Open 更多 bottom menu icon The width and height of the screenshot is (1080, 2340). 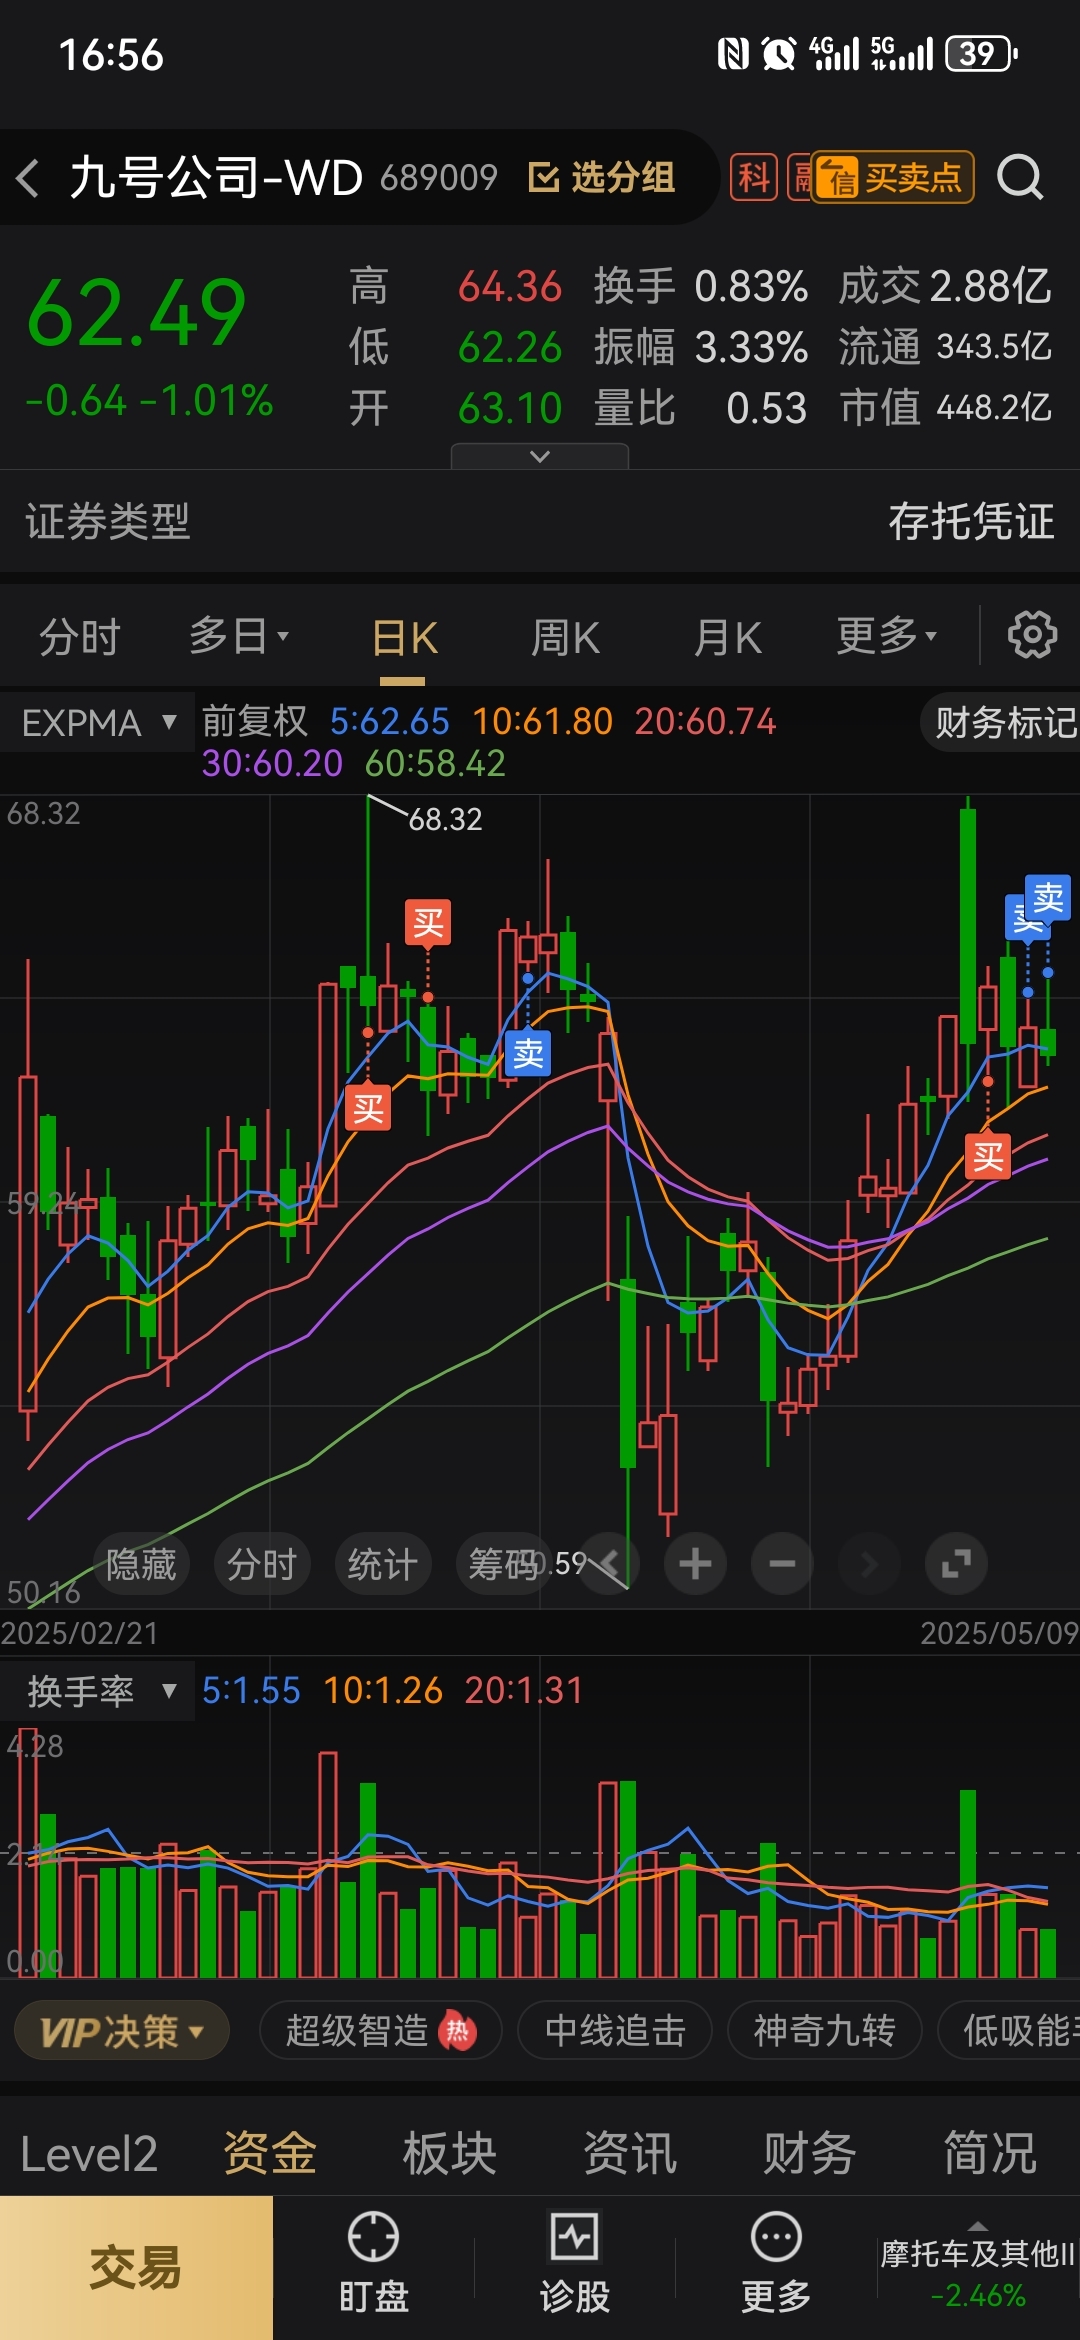click(x=776, y=2265)
